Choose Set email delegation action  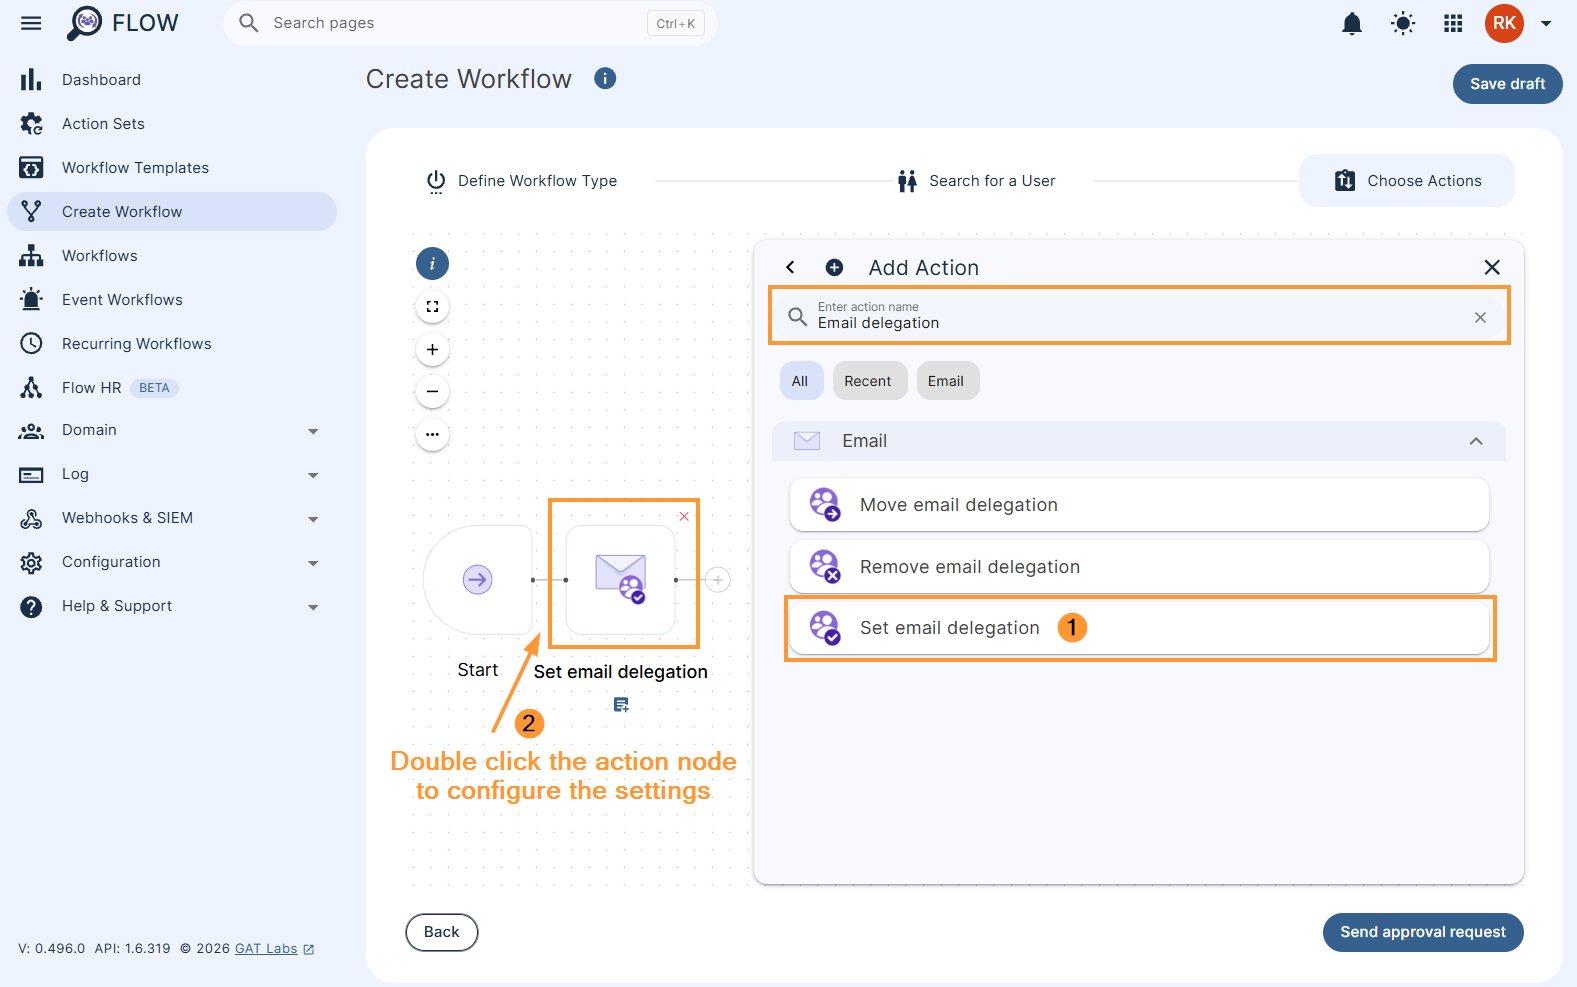pos(1139,628)
